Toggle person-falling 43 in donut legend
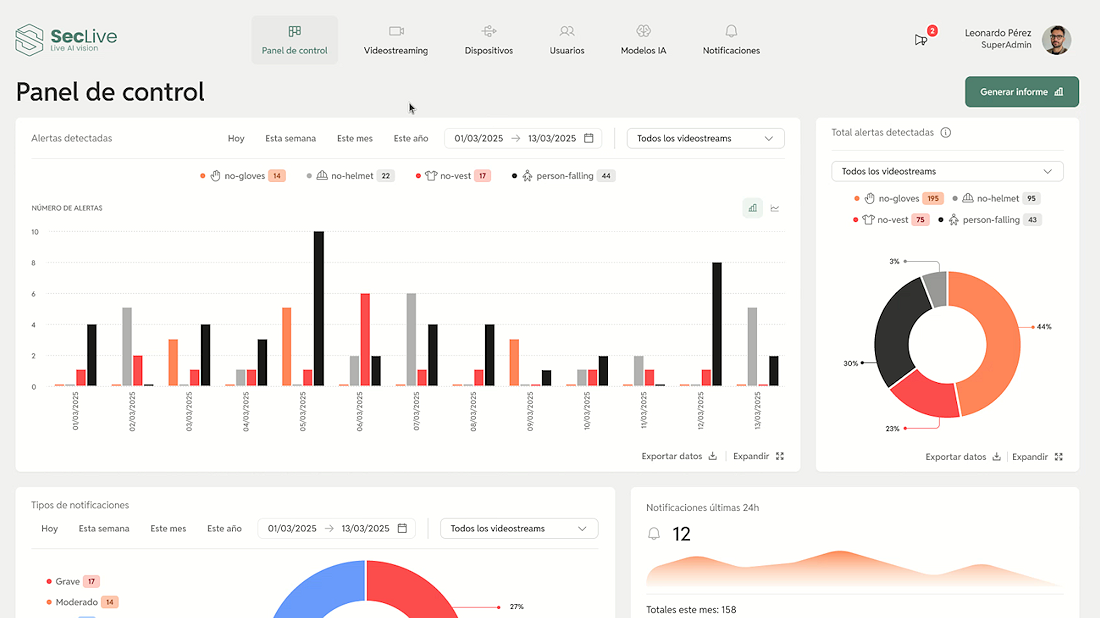 (990, 220)
